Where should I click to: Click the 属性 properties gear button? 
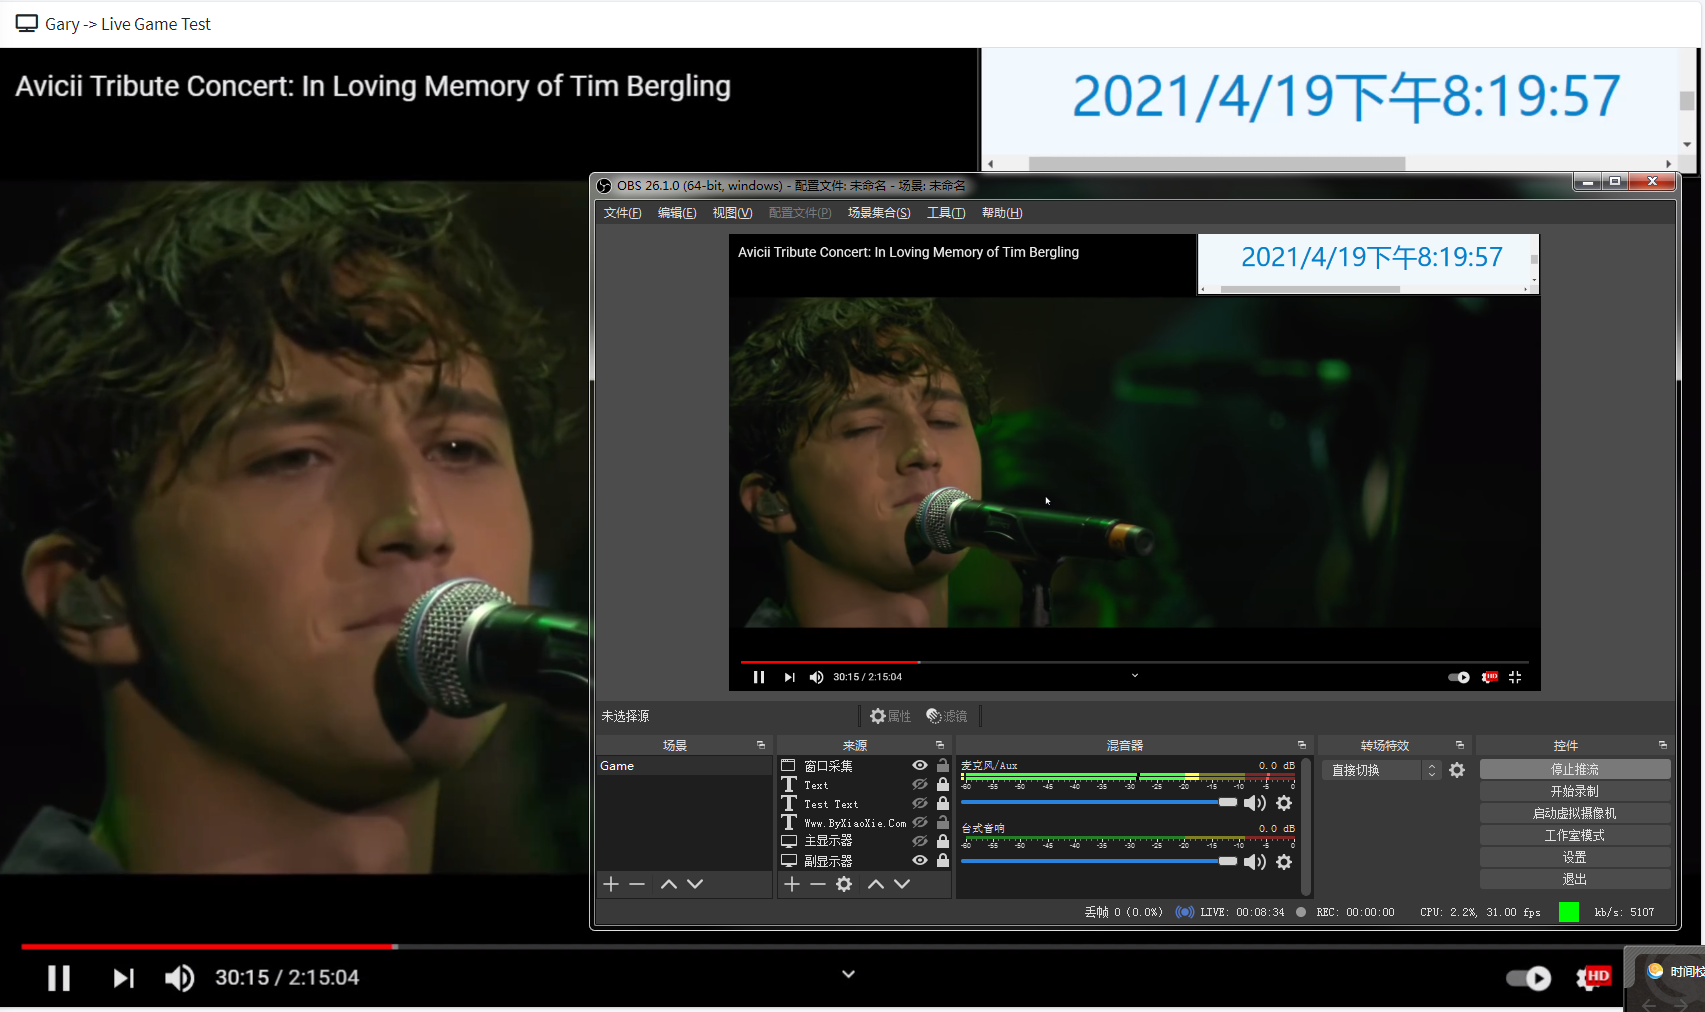click(x=890, y=716)
